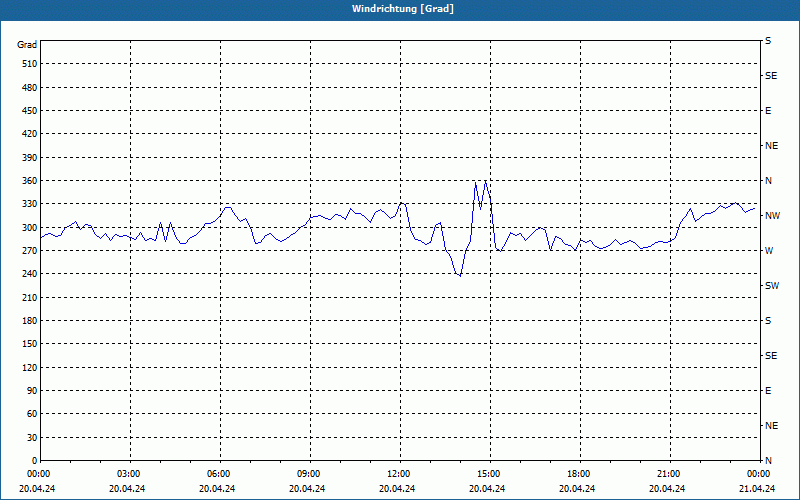Viewport: 800px width, 500px height.
Task: Click the SE compass label level with 480
Action: pos(771,76)
